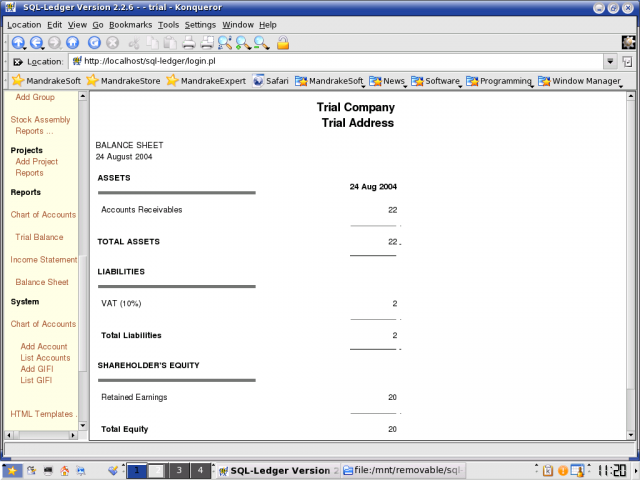Open the terminal icon in taskbar

(x=48, y=471)
